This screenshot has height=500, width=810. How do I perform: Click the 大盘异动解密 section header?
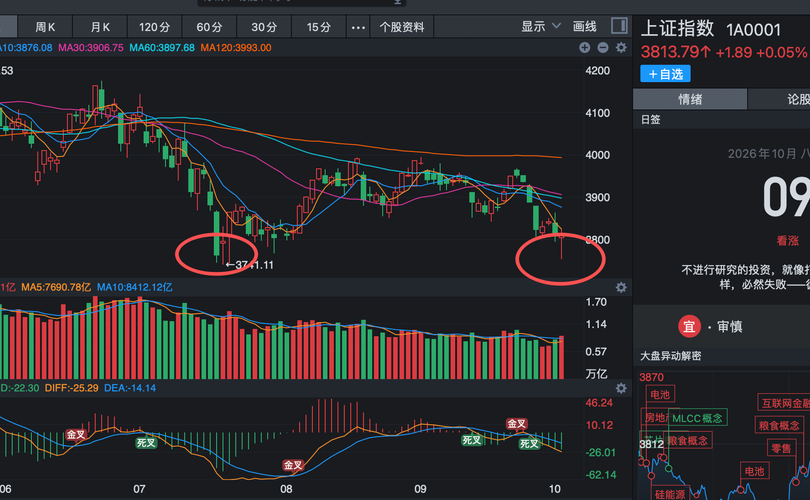[671, 356]
